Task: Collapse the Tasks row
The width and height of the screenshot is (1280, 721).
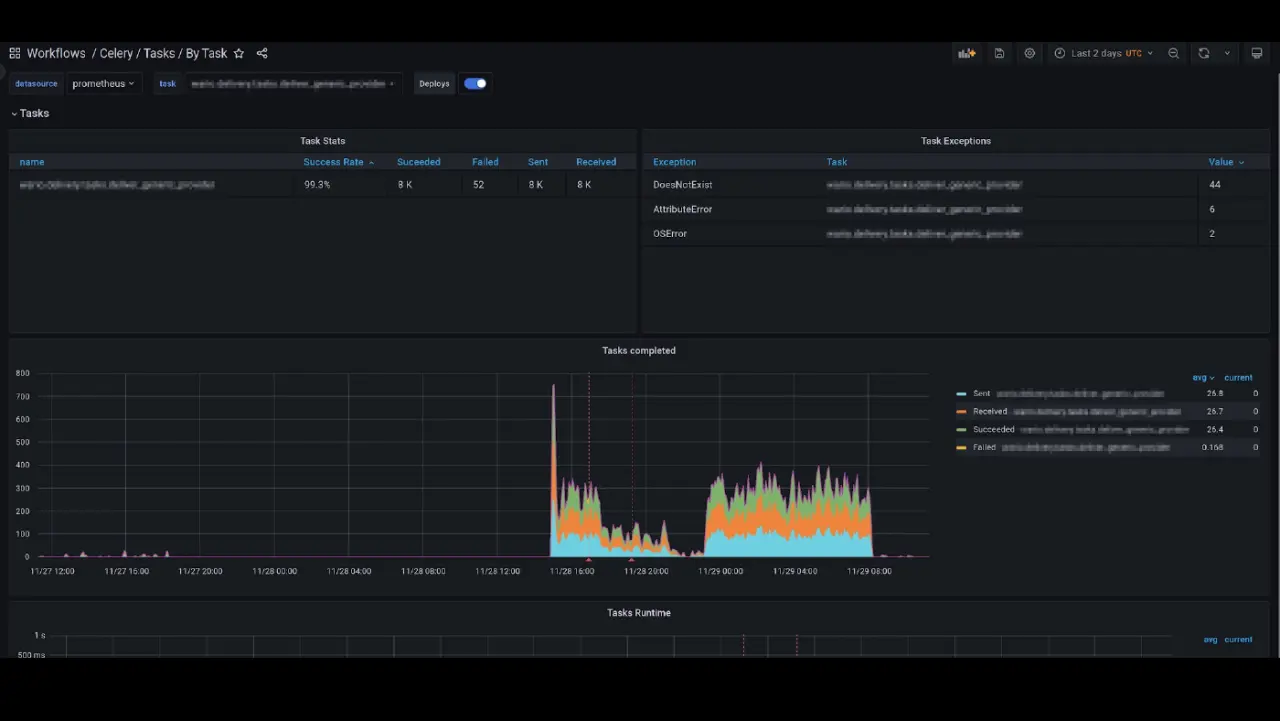Action: click(30, 113)
